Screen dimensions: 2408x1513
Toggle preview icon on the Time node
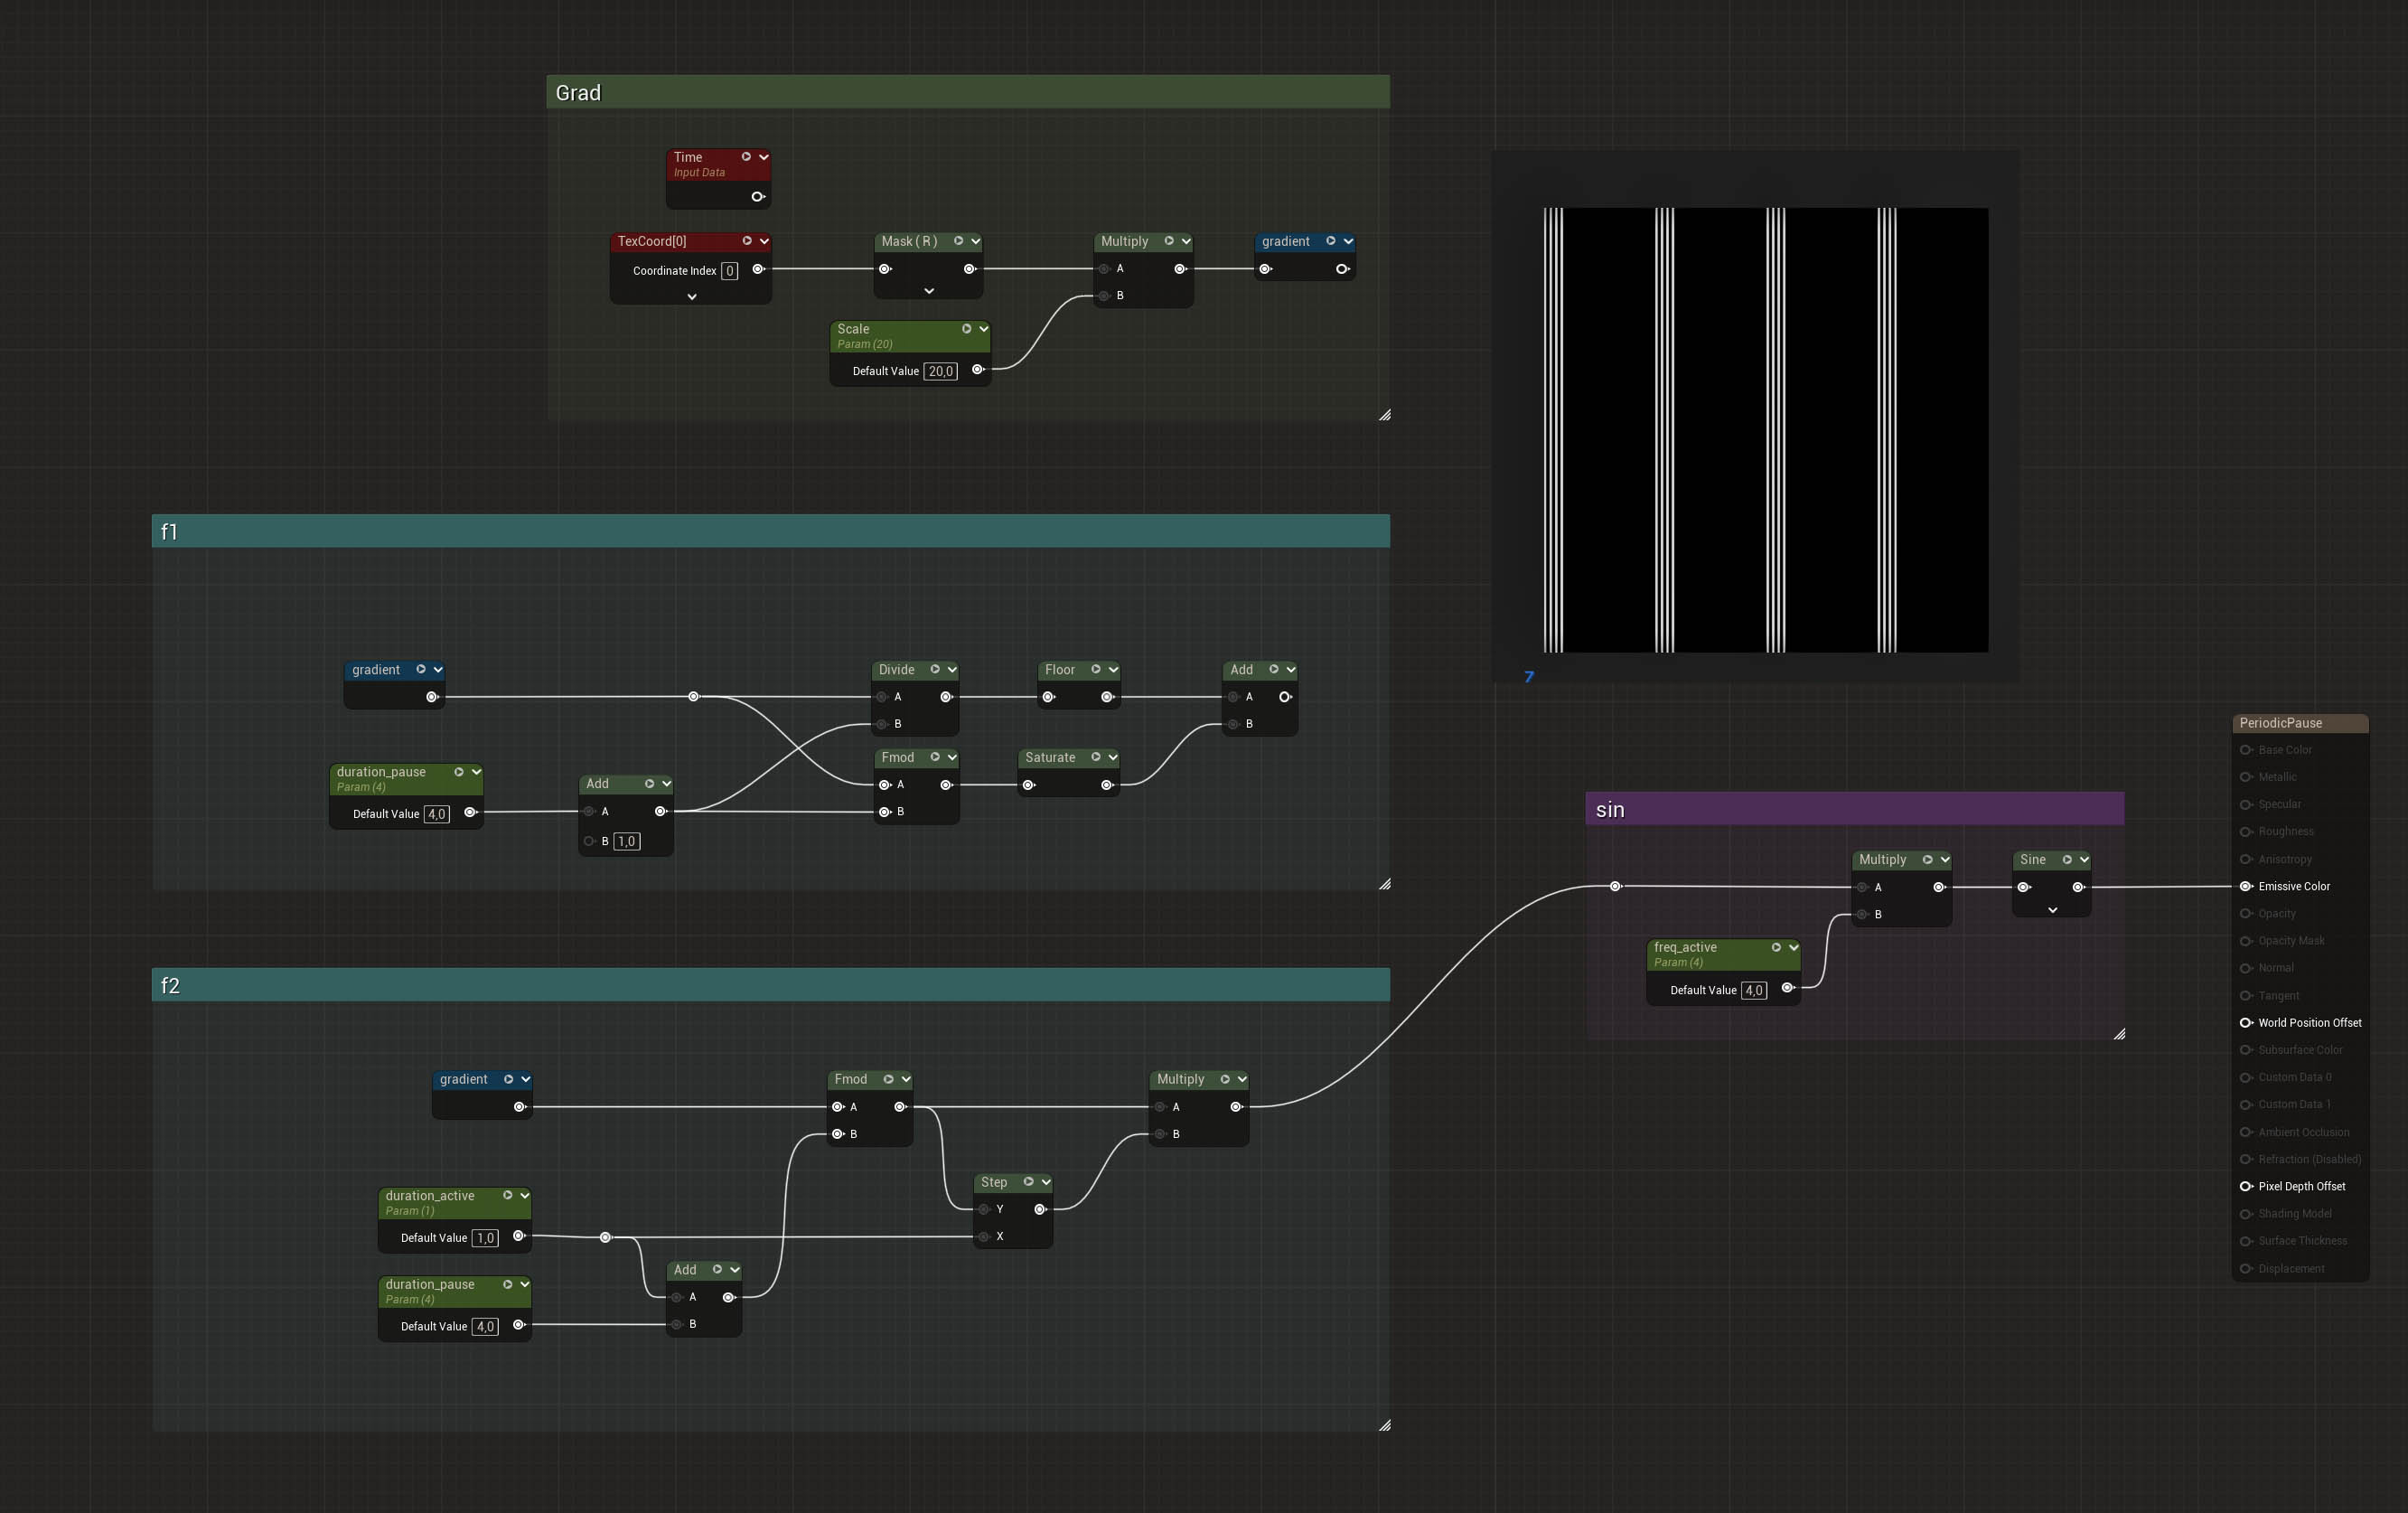tap(746, 157)
